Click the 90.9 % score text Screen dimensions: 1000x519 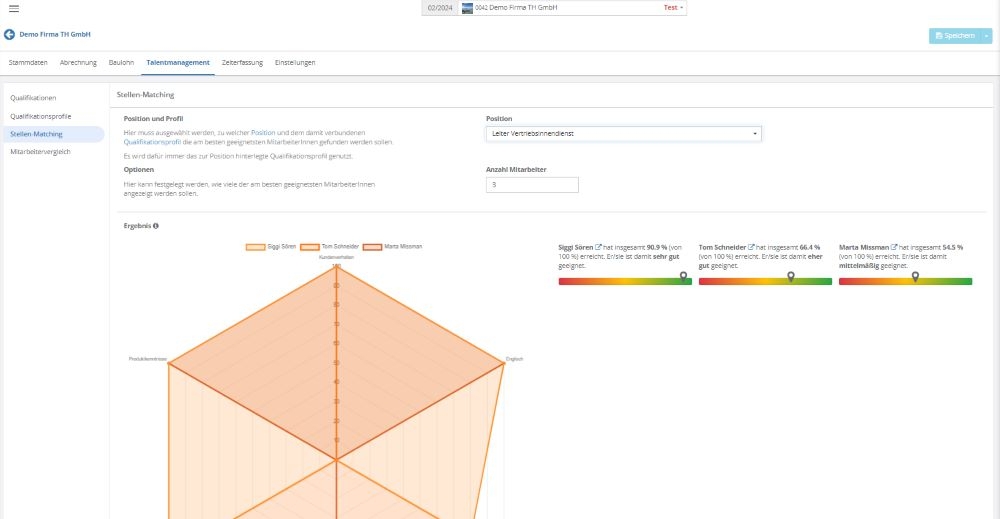tap(657, 247)
